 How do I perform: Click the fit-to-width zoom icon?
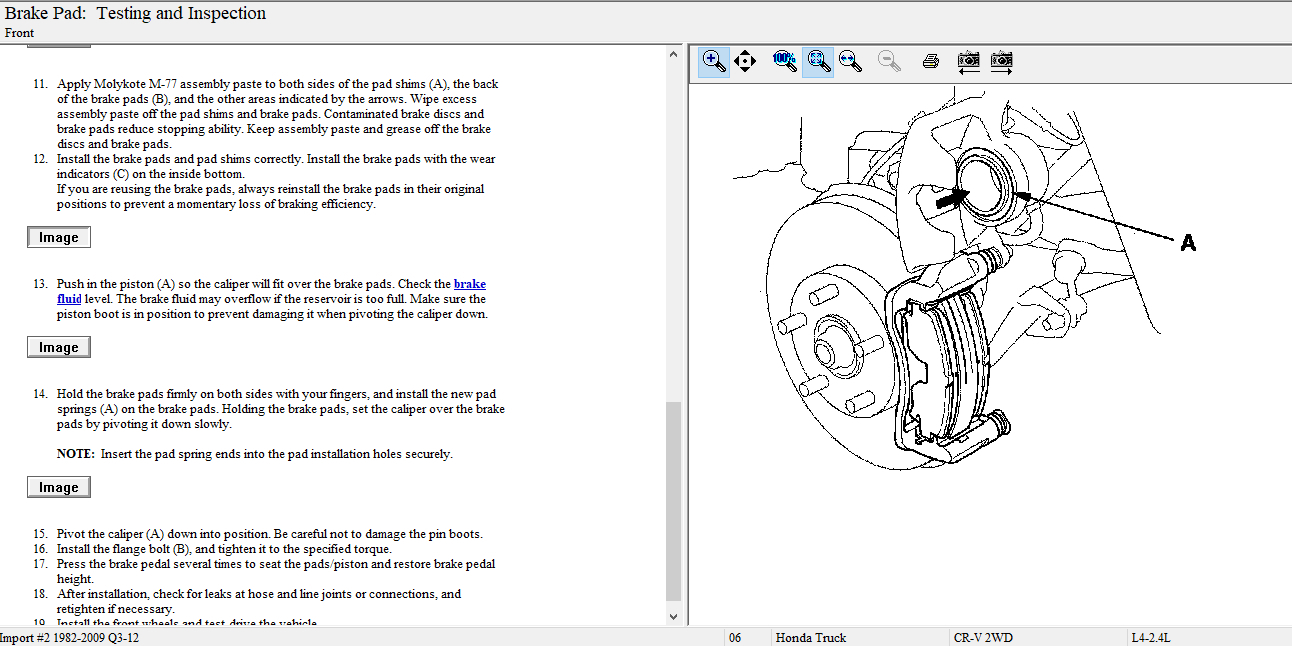pos(850,61)
